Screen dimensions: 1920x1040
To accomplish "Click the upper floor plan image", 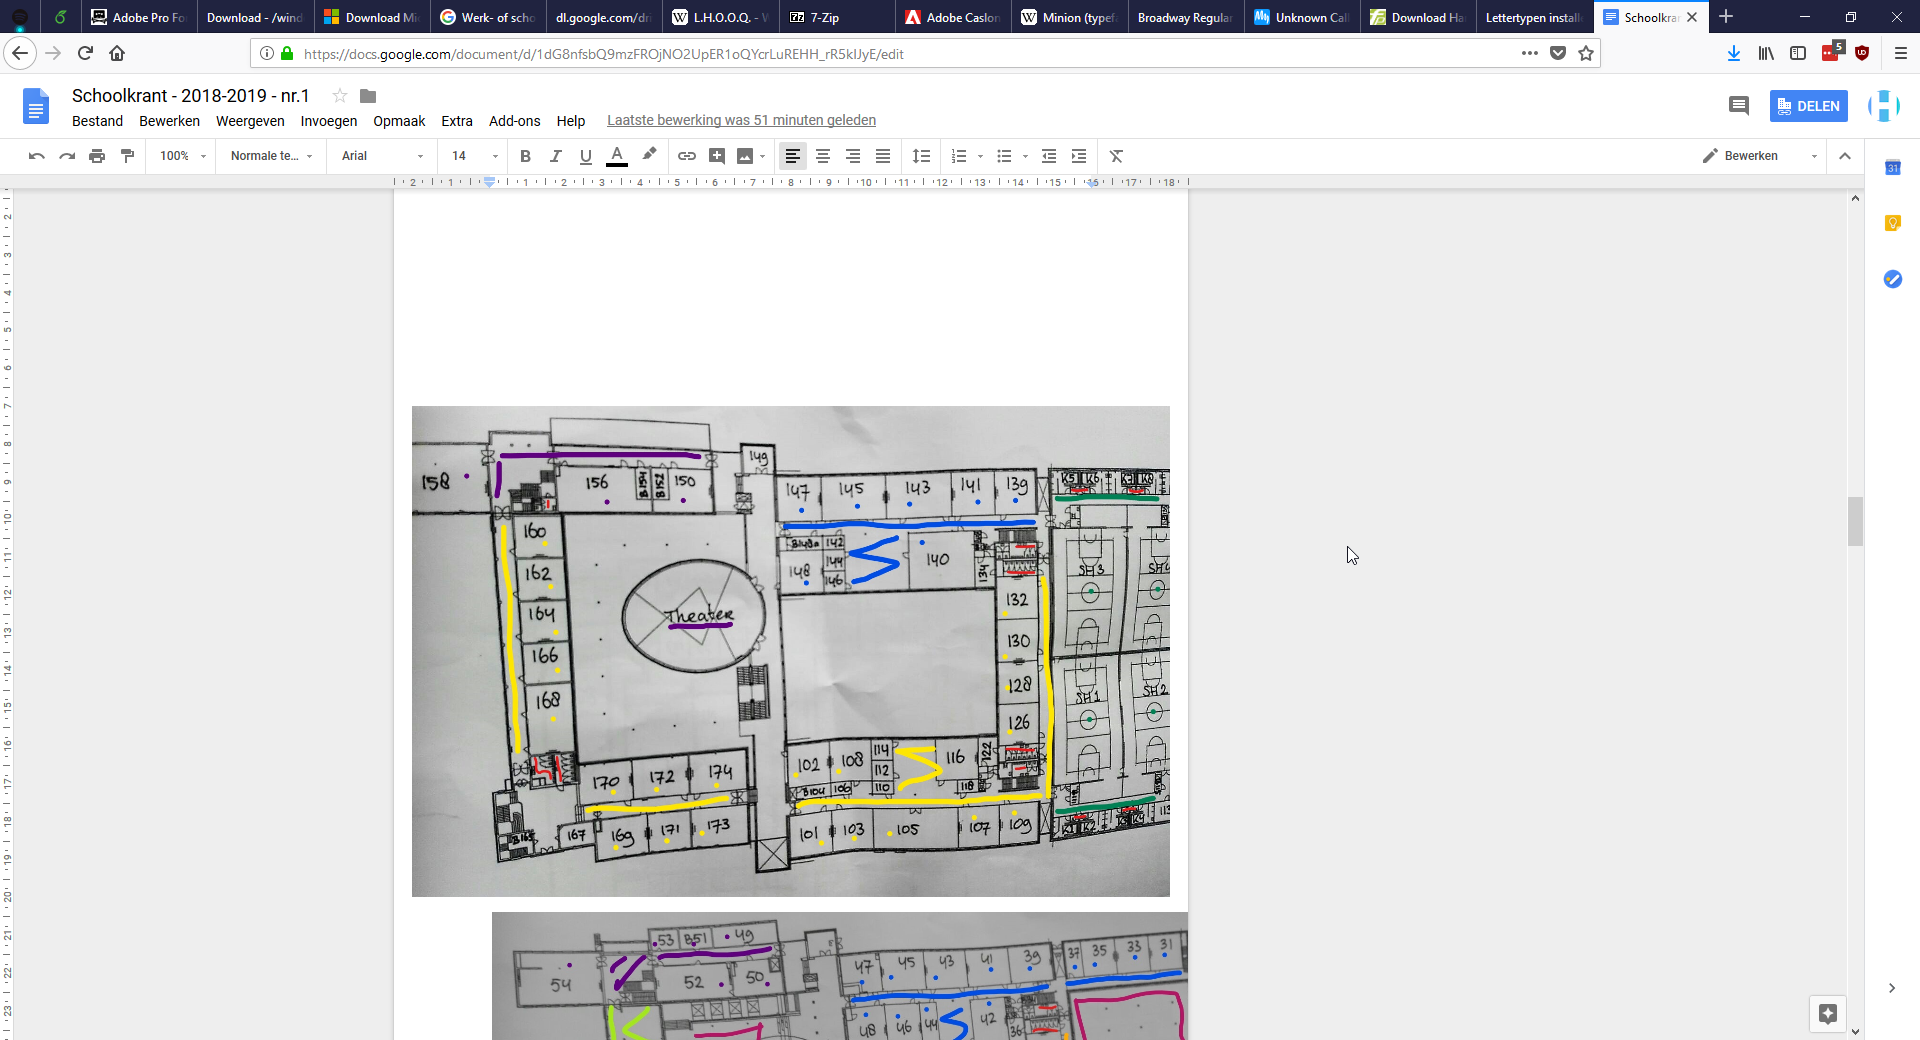I will coord(790,651).
